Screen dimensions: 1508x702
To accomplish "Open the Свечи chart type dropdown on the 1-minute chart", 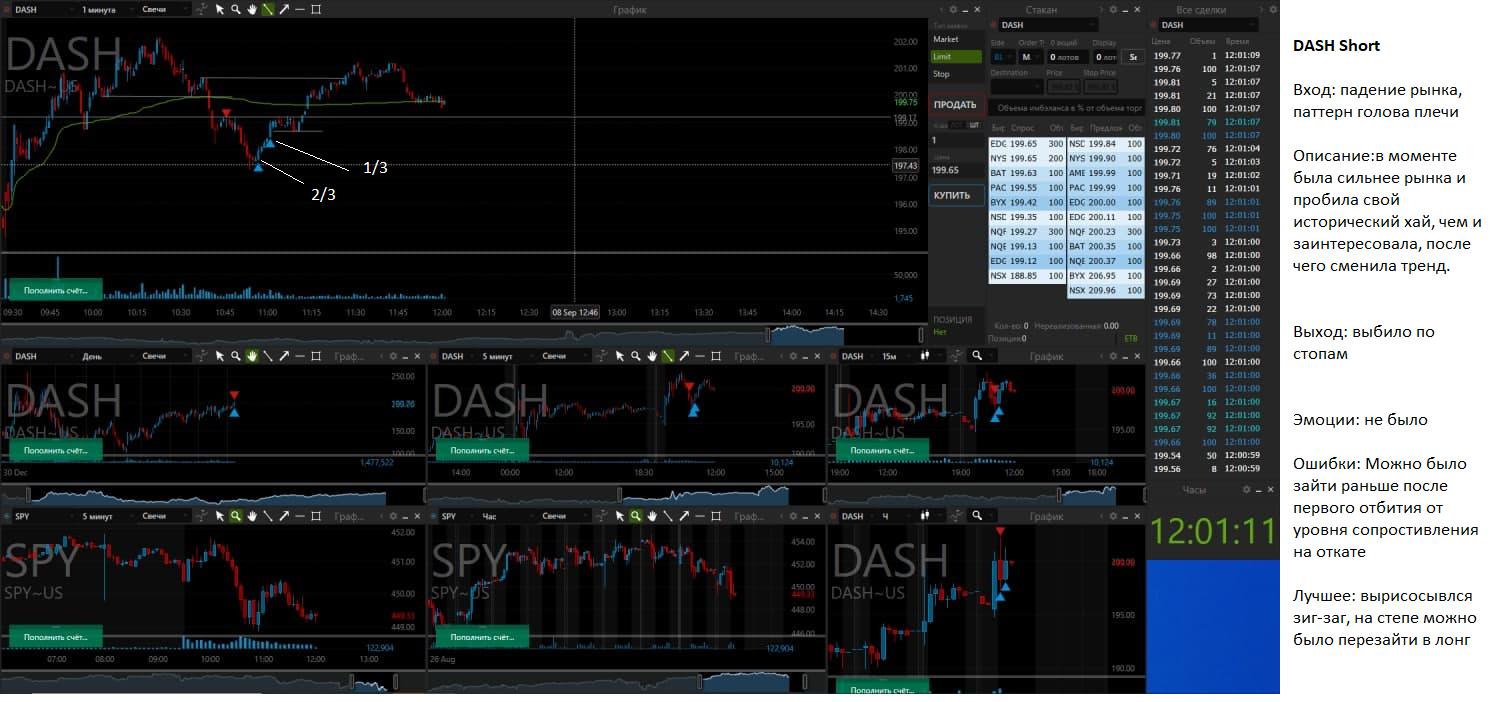I will [x=167, y=9].
